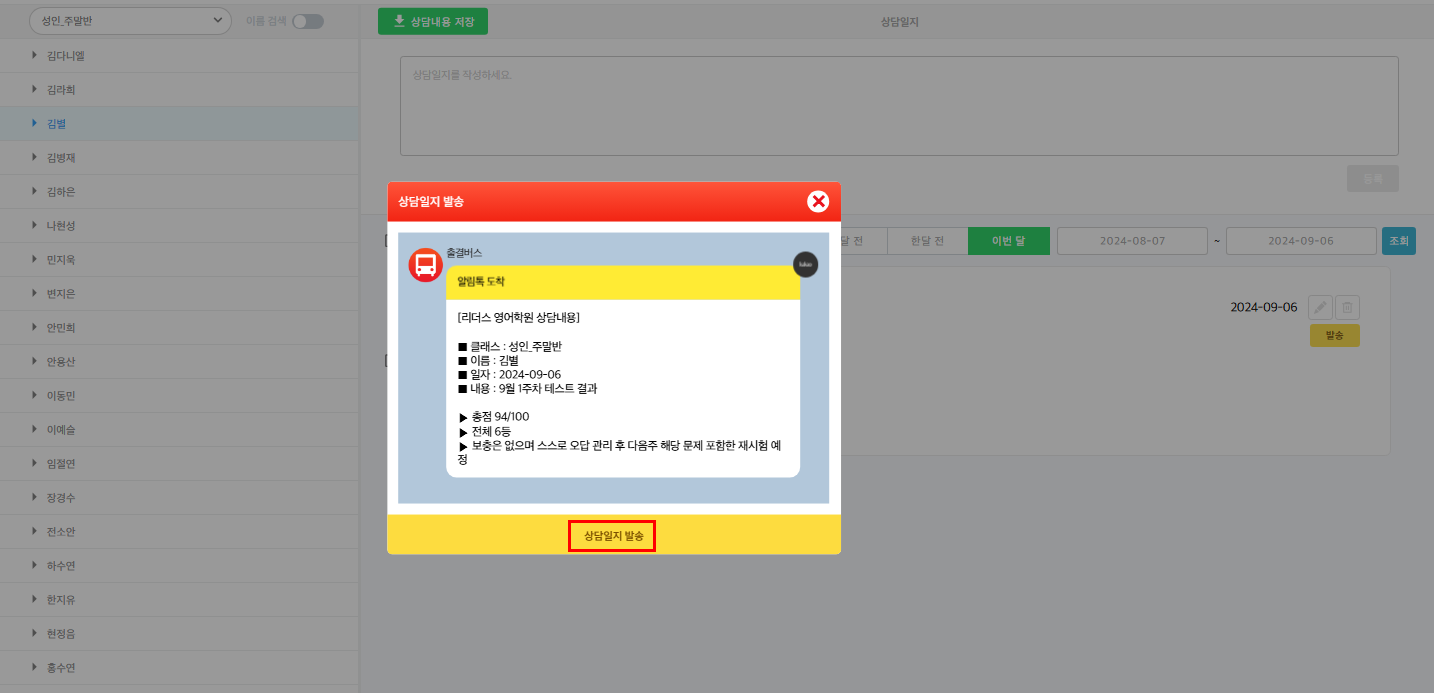Click the yellow 발송 button
Image resolution: width=1434 pixels, height=693 pixels.
pos(1334,336)
